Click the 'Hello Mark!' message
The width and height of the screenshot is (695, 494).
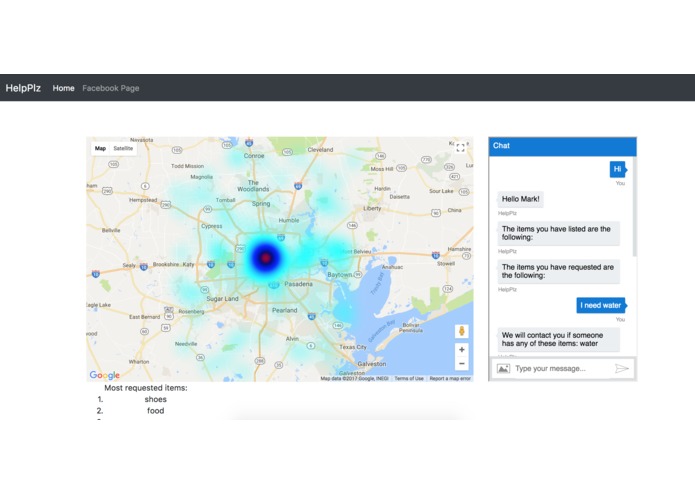pos(520,199)
